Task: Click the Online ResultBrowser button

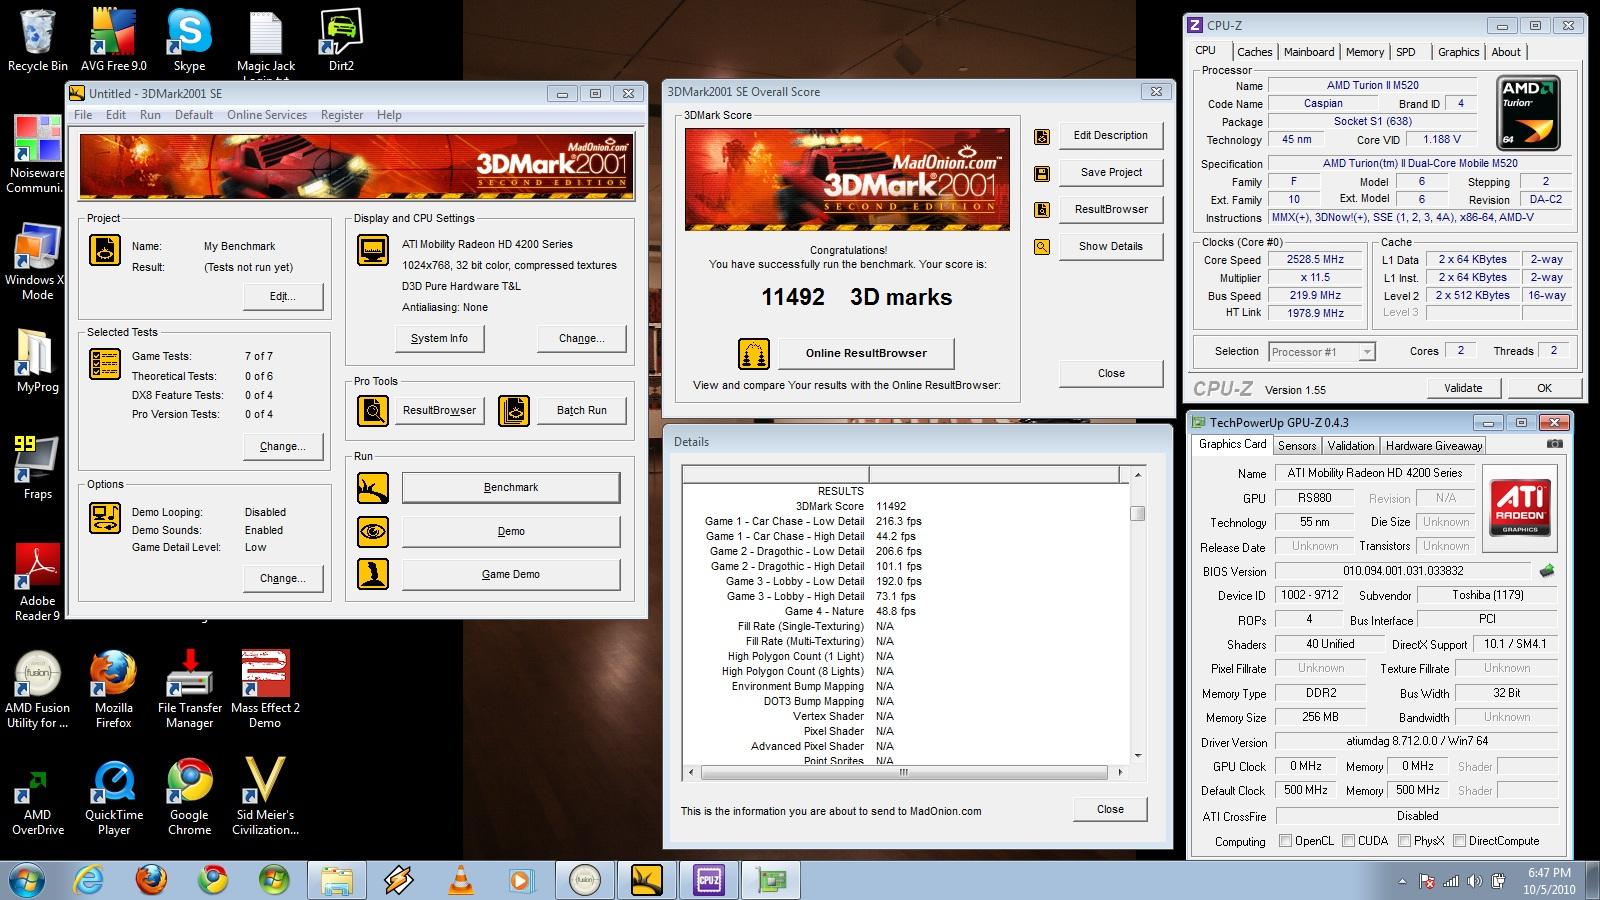Action: pos(866,353)
